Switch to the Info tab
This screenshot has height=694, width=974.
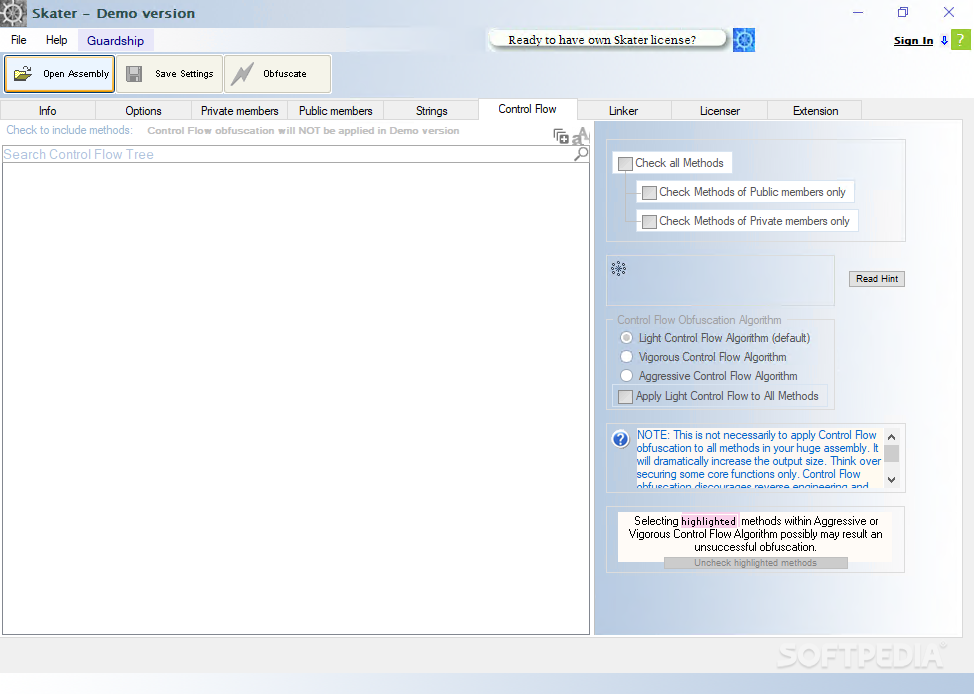coord(48,111)
